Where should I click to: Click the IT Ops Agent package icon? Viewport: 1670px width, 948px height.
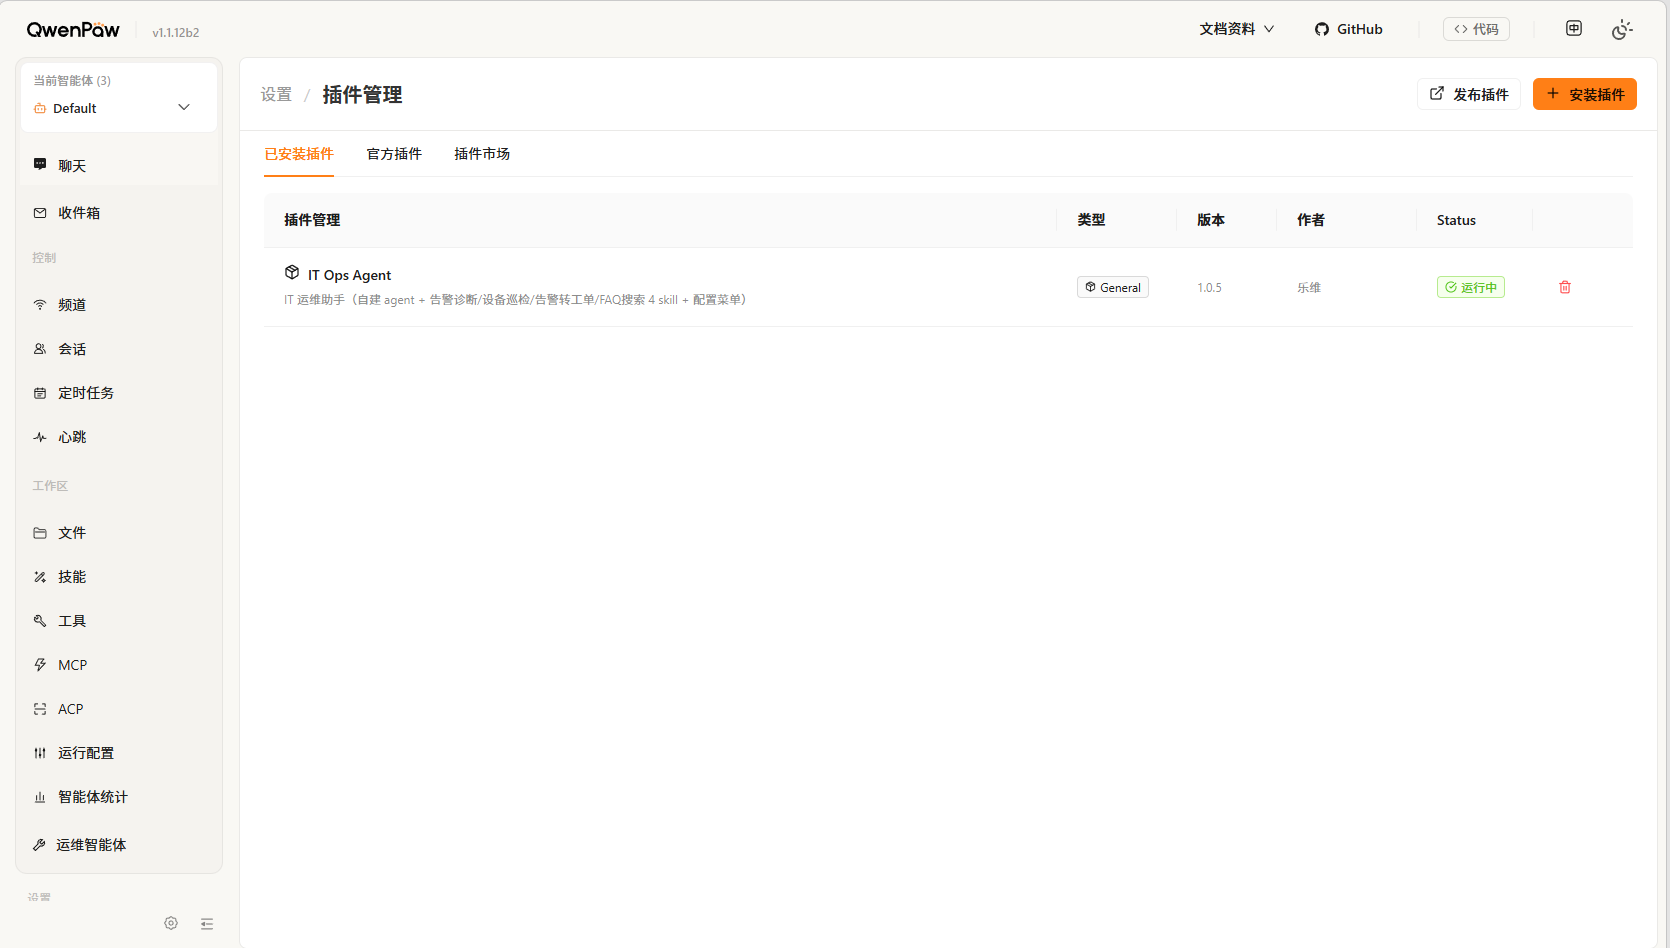(x=292, y=272)
